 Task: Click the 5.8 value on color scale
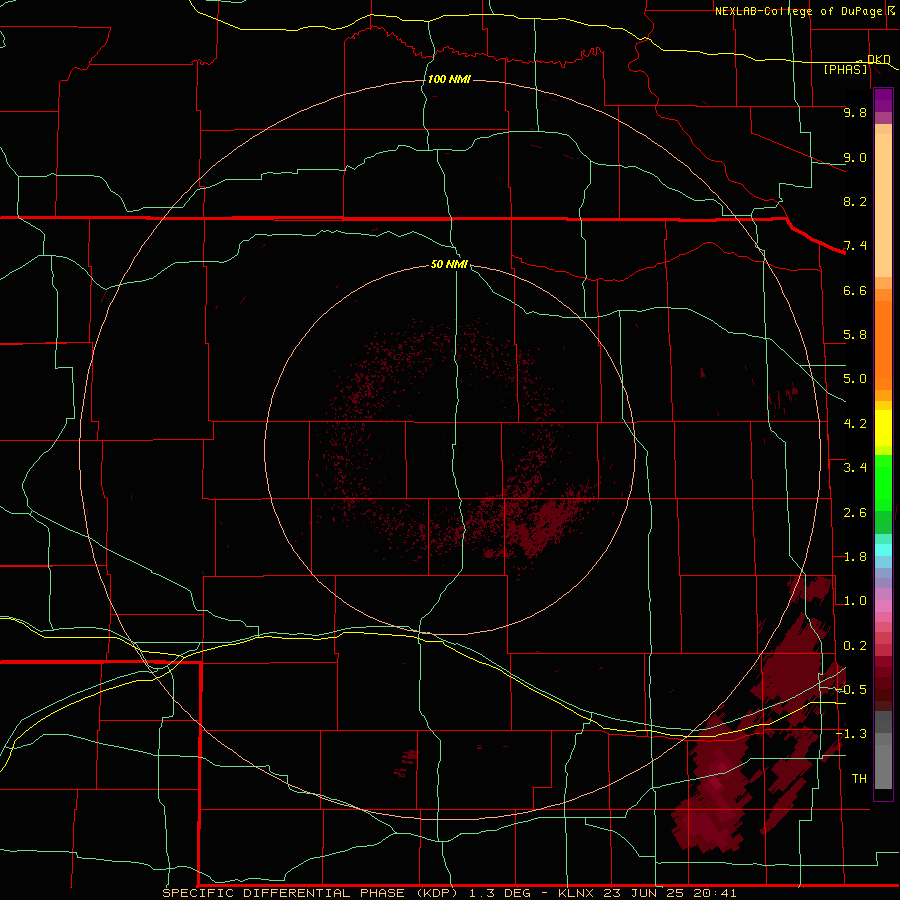pyautogui.click(x=855, y=335)
